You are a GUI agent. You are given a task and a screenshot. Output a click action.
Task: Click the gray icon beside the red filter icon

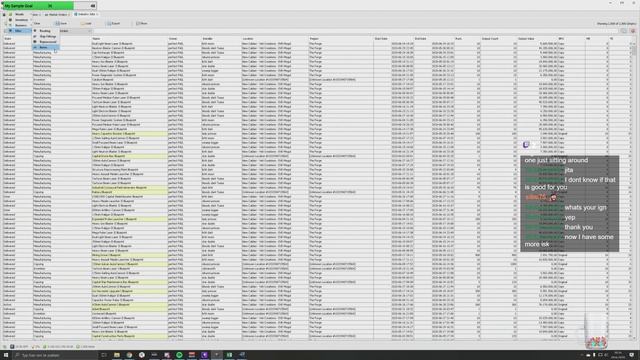coord(624,31)
